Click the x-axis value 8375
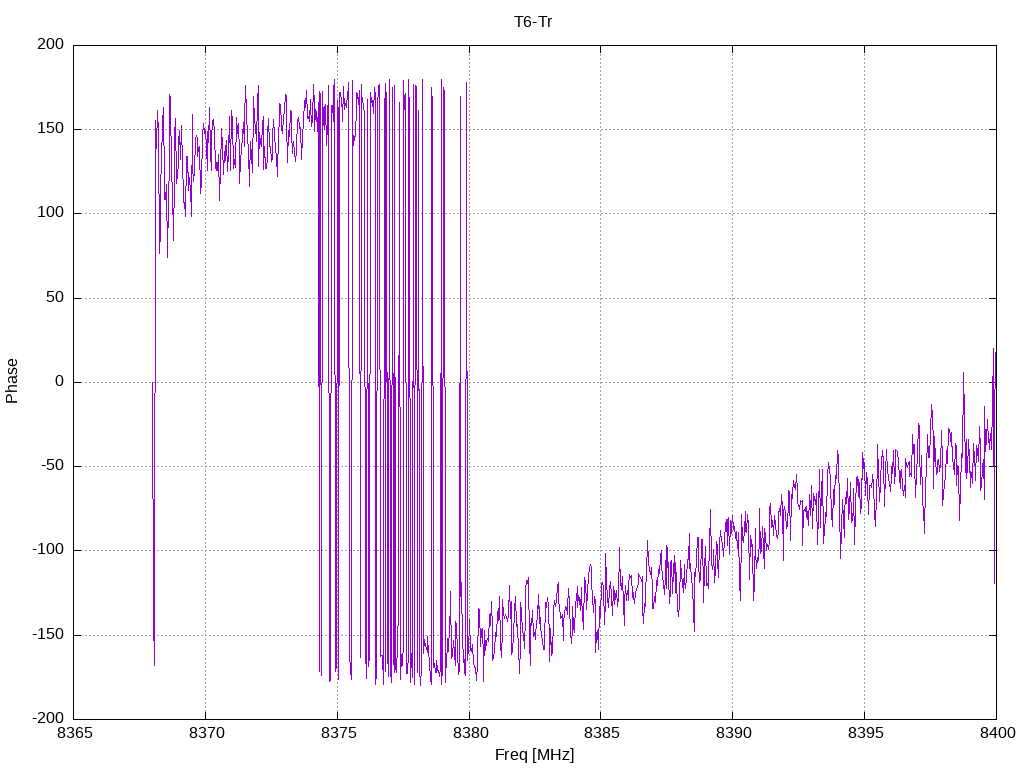Image resolution: width=1024 pixels, height=768 pixels. pyautogui.click(x=338, y=733)
